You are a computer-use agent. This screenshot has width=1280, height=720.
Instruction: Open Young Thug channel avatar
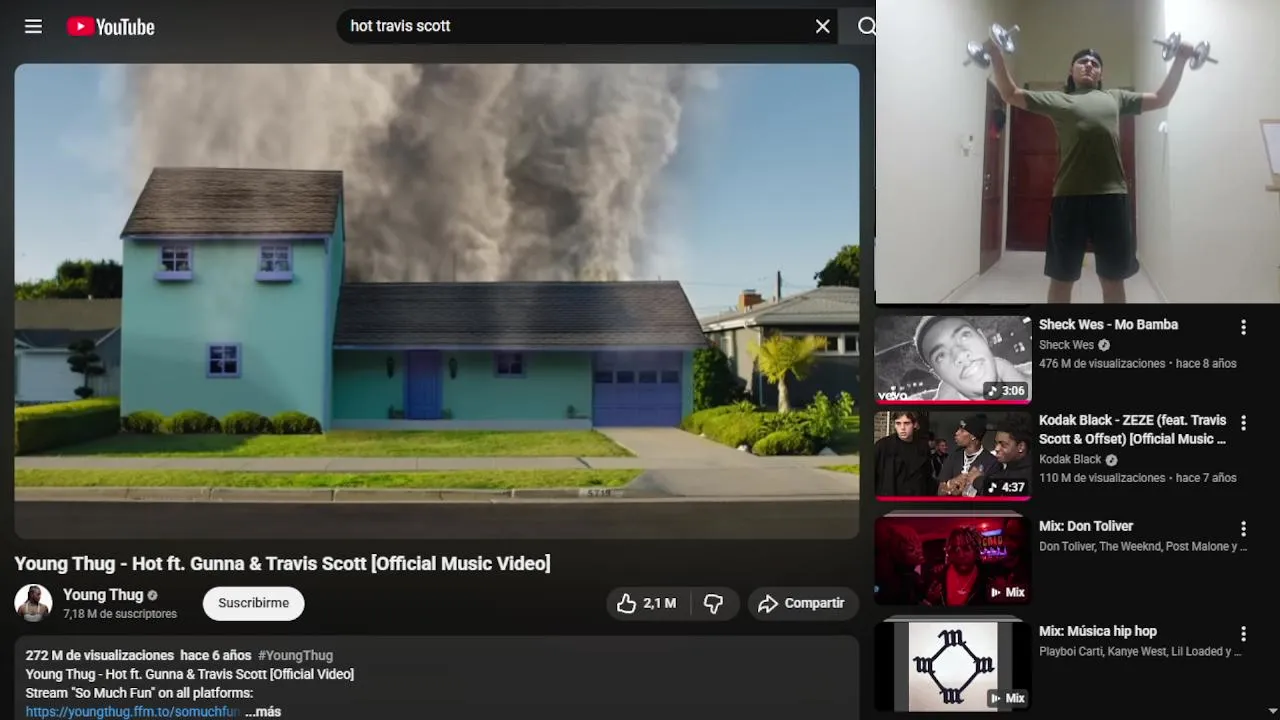(x=33, y=603)
